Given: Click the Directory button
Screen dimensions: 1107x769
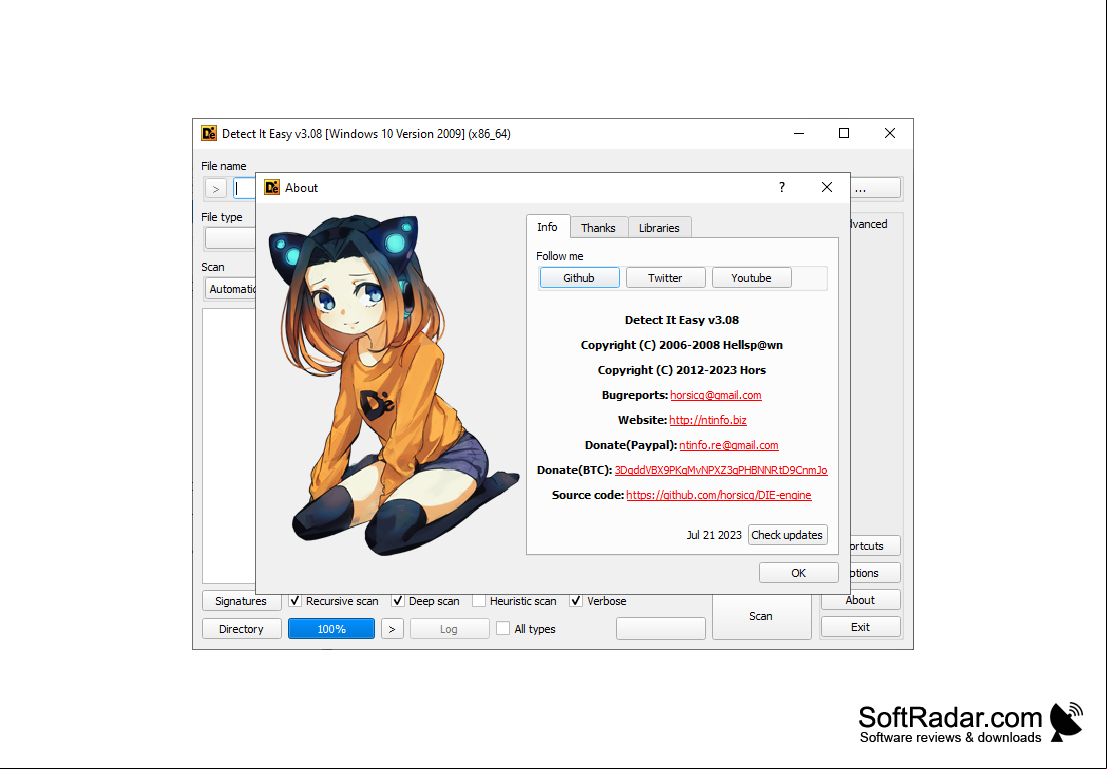Looking at the screenshot, I should 241,628.
